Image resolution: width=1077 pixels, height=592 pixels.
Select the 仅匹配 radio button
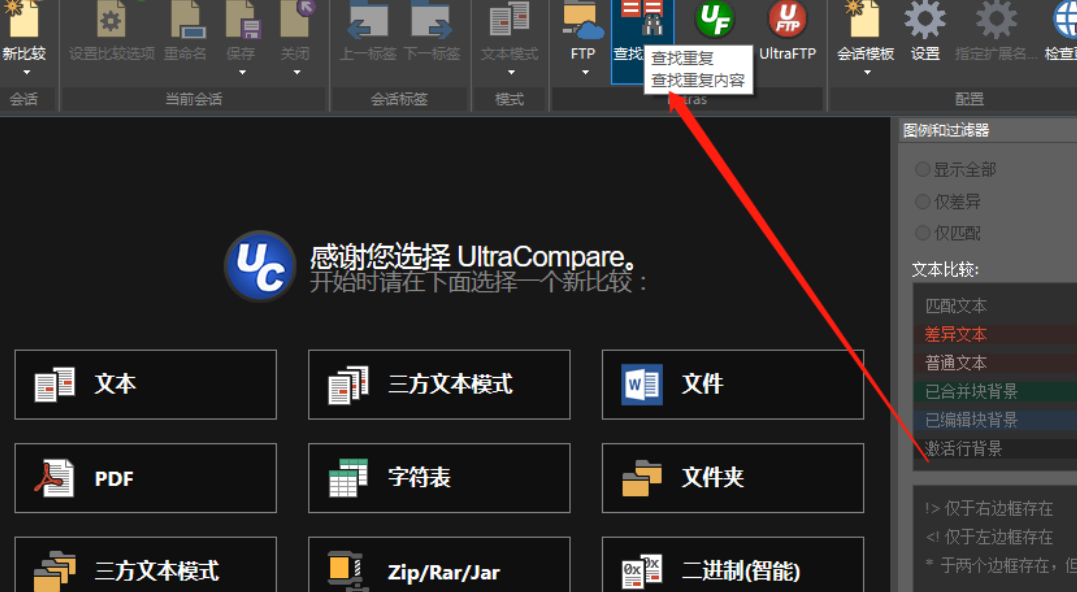pos(922,233)
